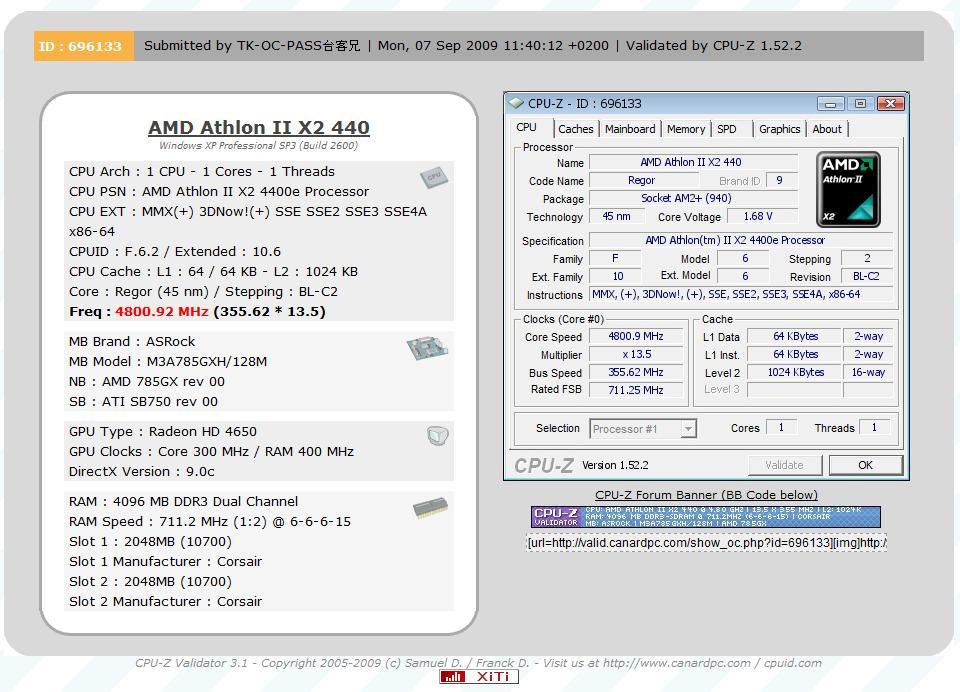Click the Cores count field

click(x=781, y=427)
